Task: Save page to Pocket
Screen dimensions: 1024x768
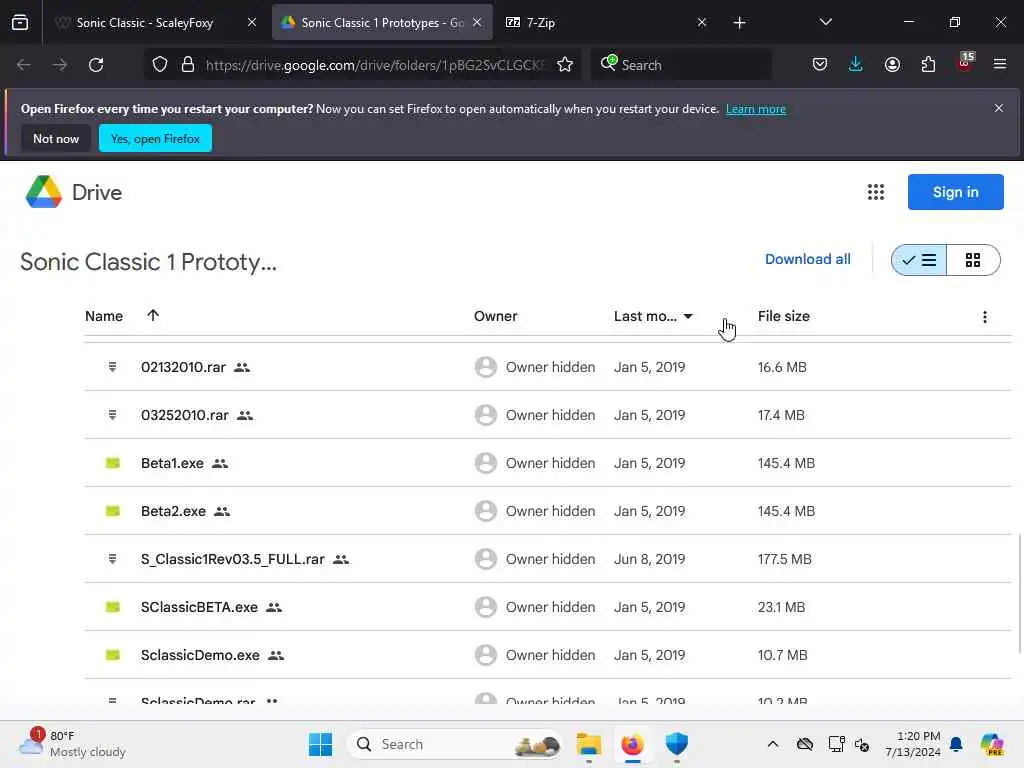Action: point(820,65)
